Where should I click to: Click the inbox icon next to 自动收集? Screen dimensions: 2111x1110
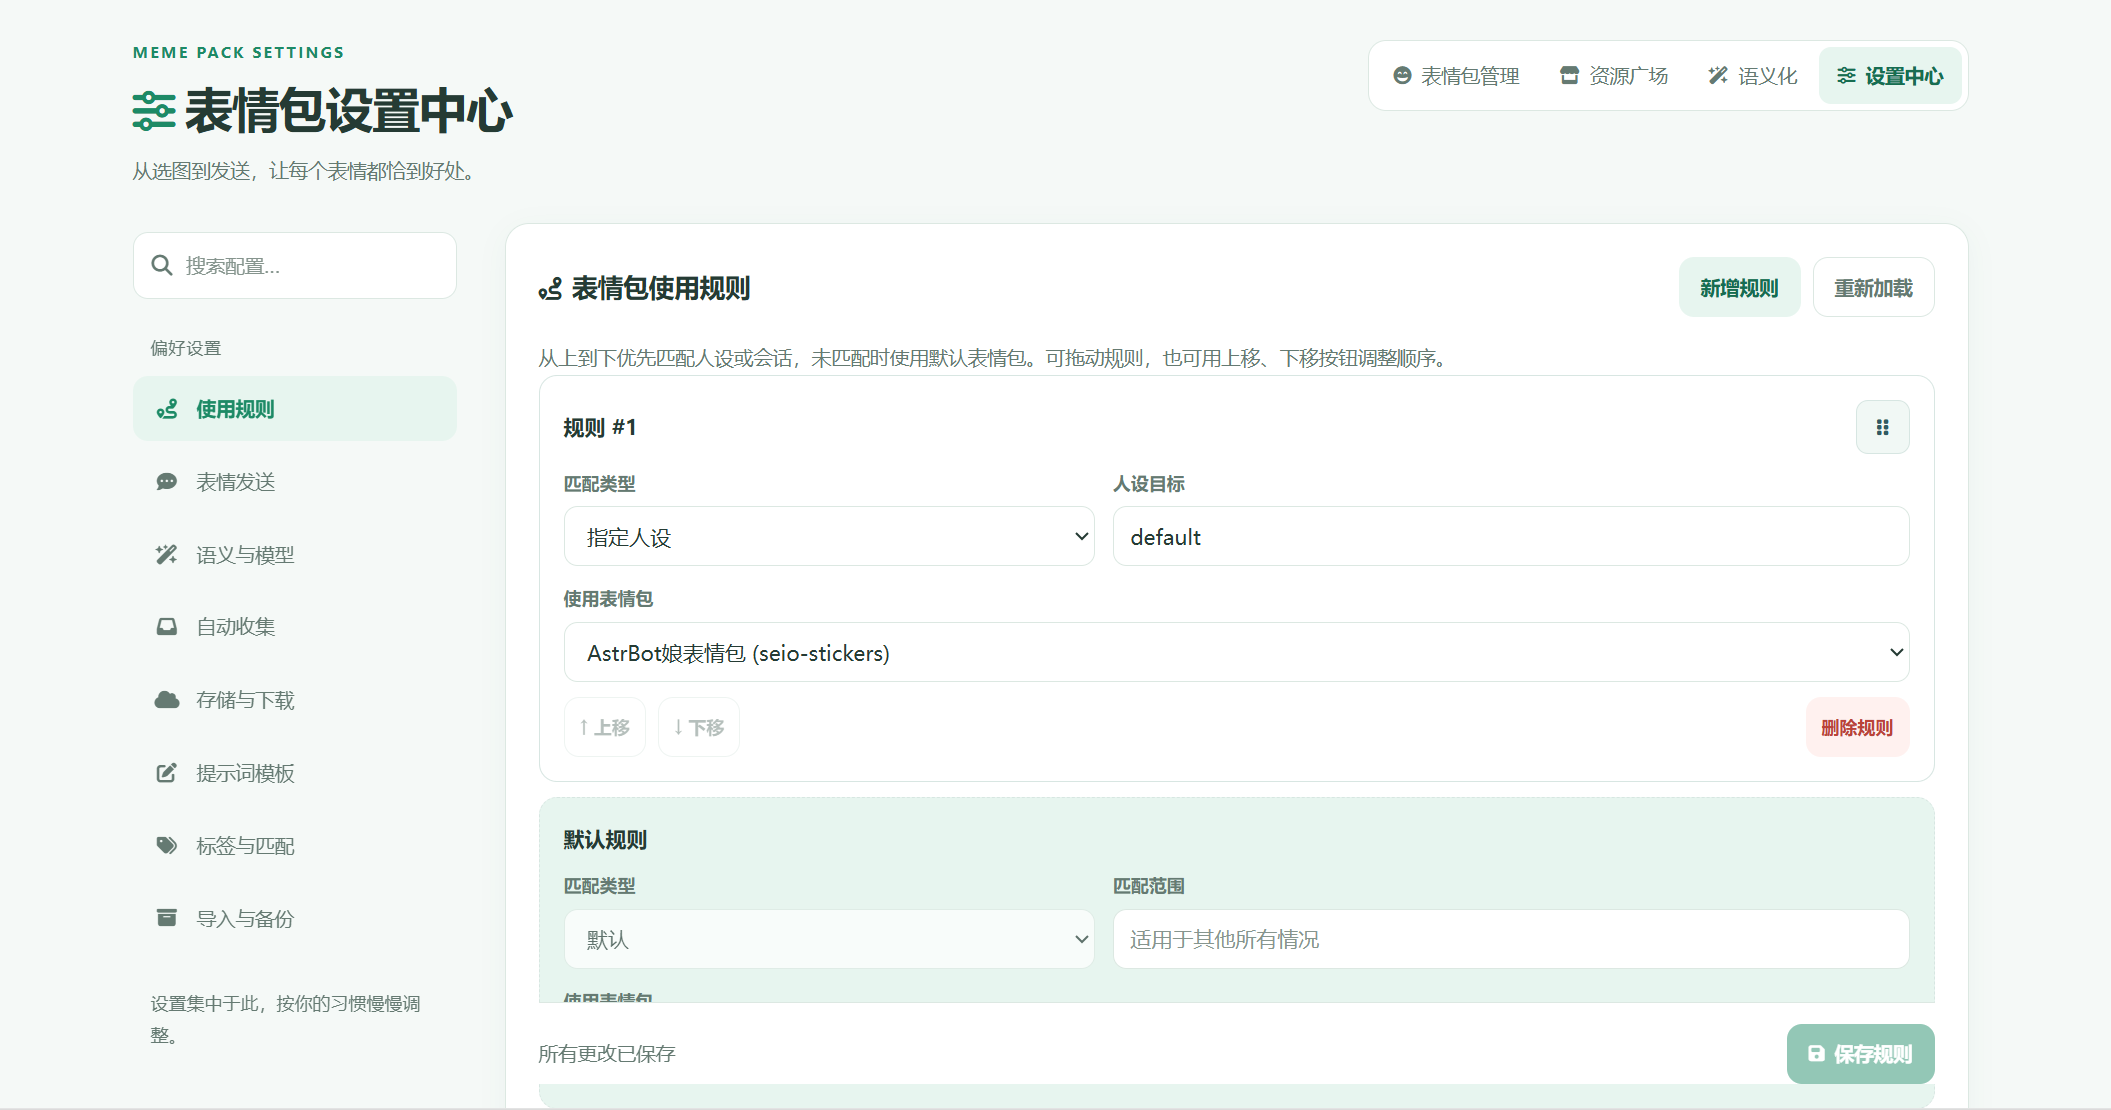(x=167, y=627)
